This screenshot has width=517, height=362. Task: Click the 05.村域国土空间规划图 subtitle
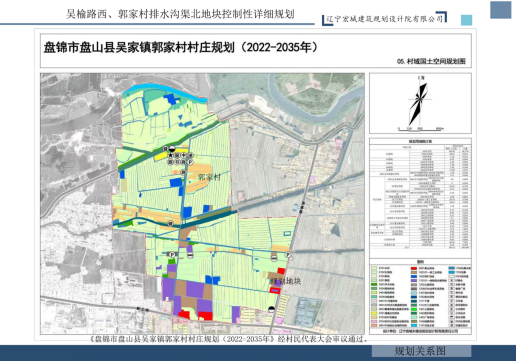(431, 61)
